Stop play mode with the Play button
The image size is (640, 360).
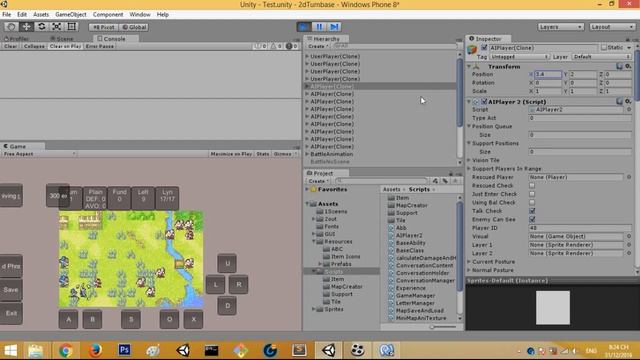point(304,27)
